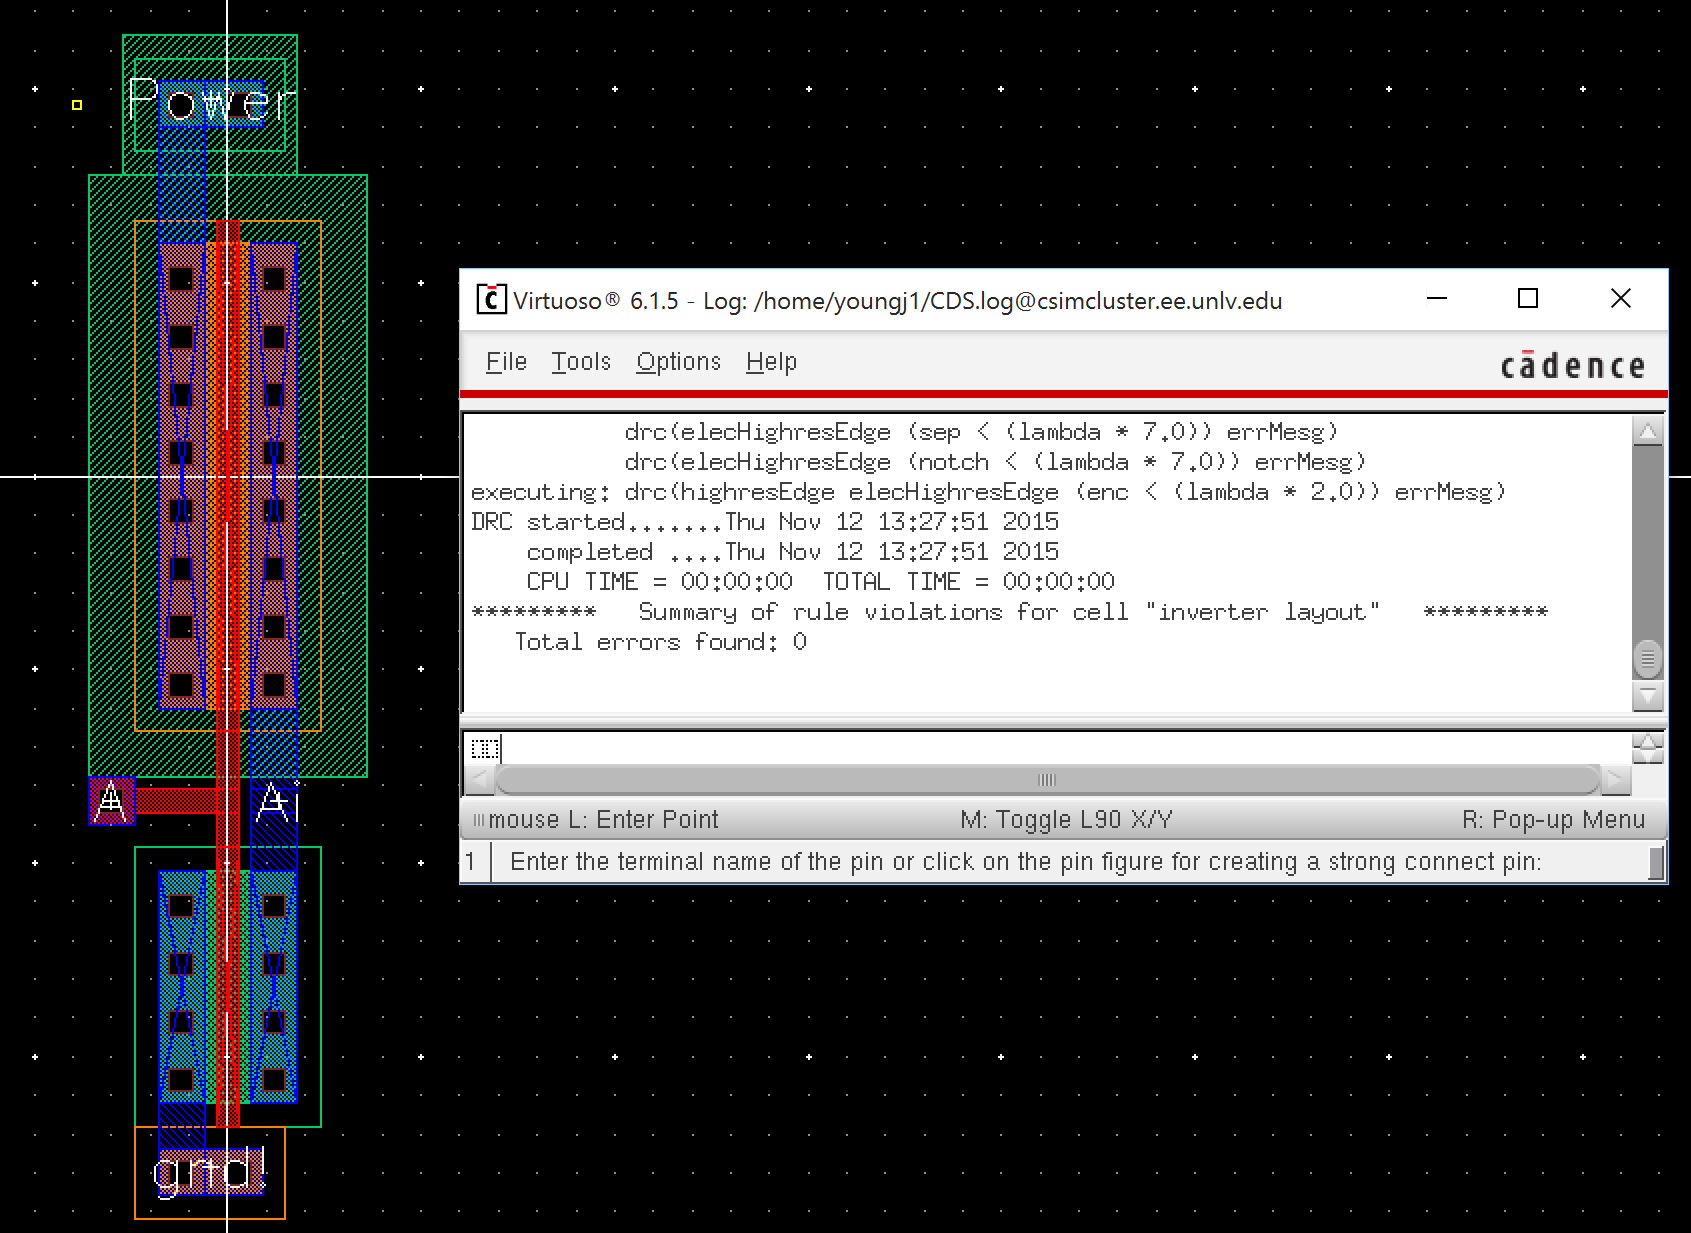Click the gnd! pin label in layout
The height and width of the screenshot is (1233, 1691).
tap(210, 1171)
